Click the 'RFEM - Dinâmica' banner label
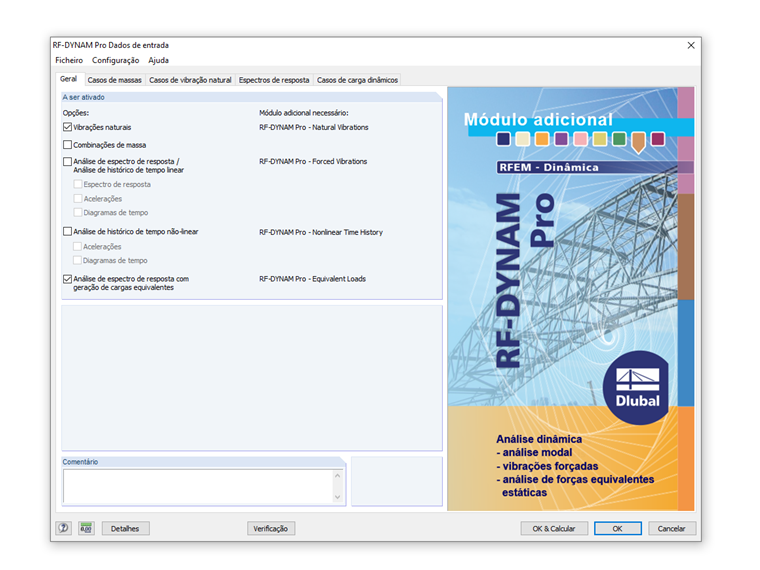The height and width of the screenshot is (570, 760). coord(549,167)
